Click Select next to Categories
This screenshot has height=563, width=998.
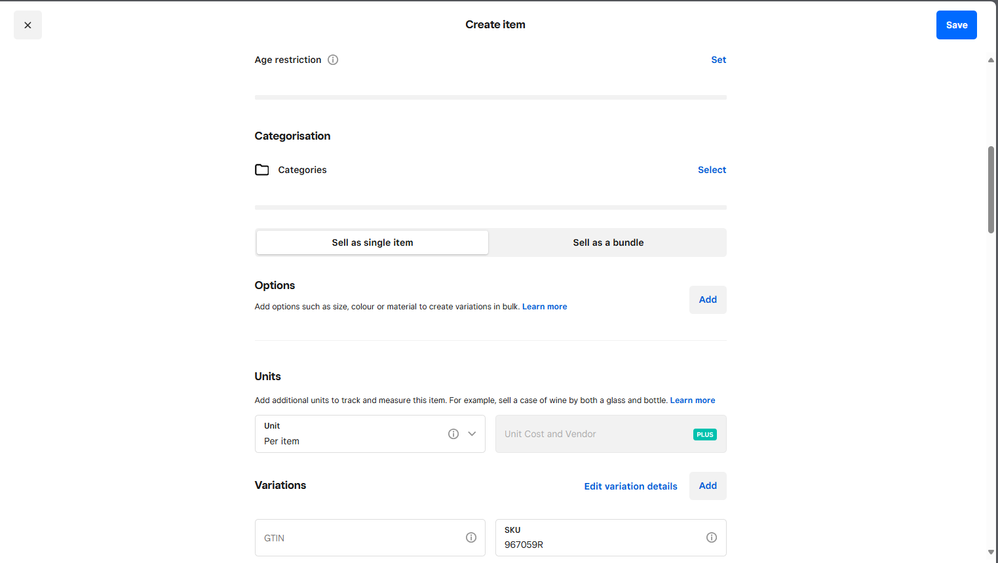(x=711, y=170)
